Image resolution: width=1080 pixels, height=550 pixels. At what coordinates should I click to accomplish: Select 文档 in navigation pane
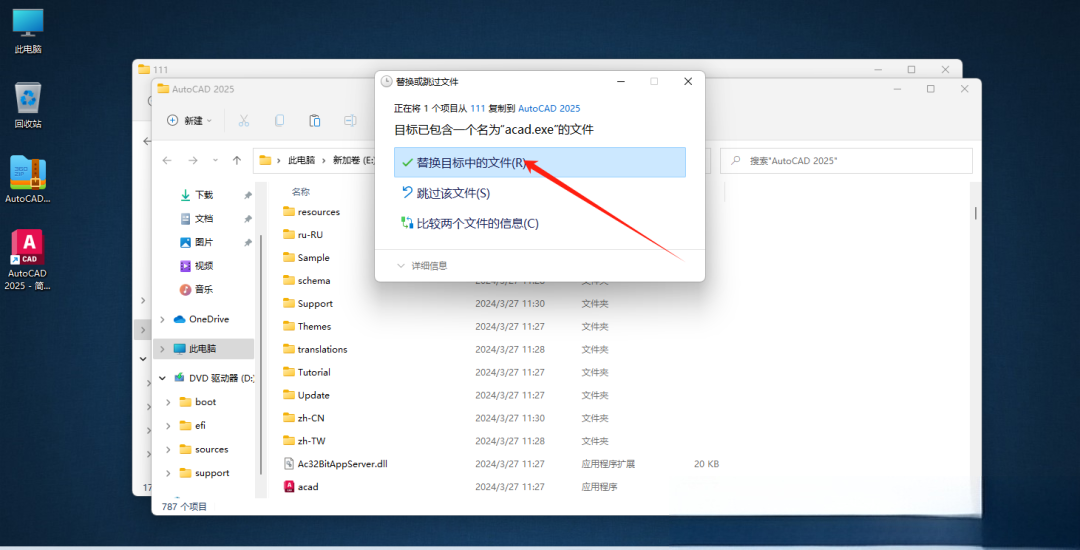pos(205,219)
